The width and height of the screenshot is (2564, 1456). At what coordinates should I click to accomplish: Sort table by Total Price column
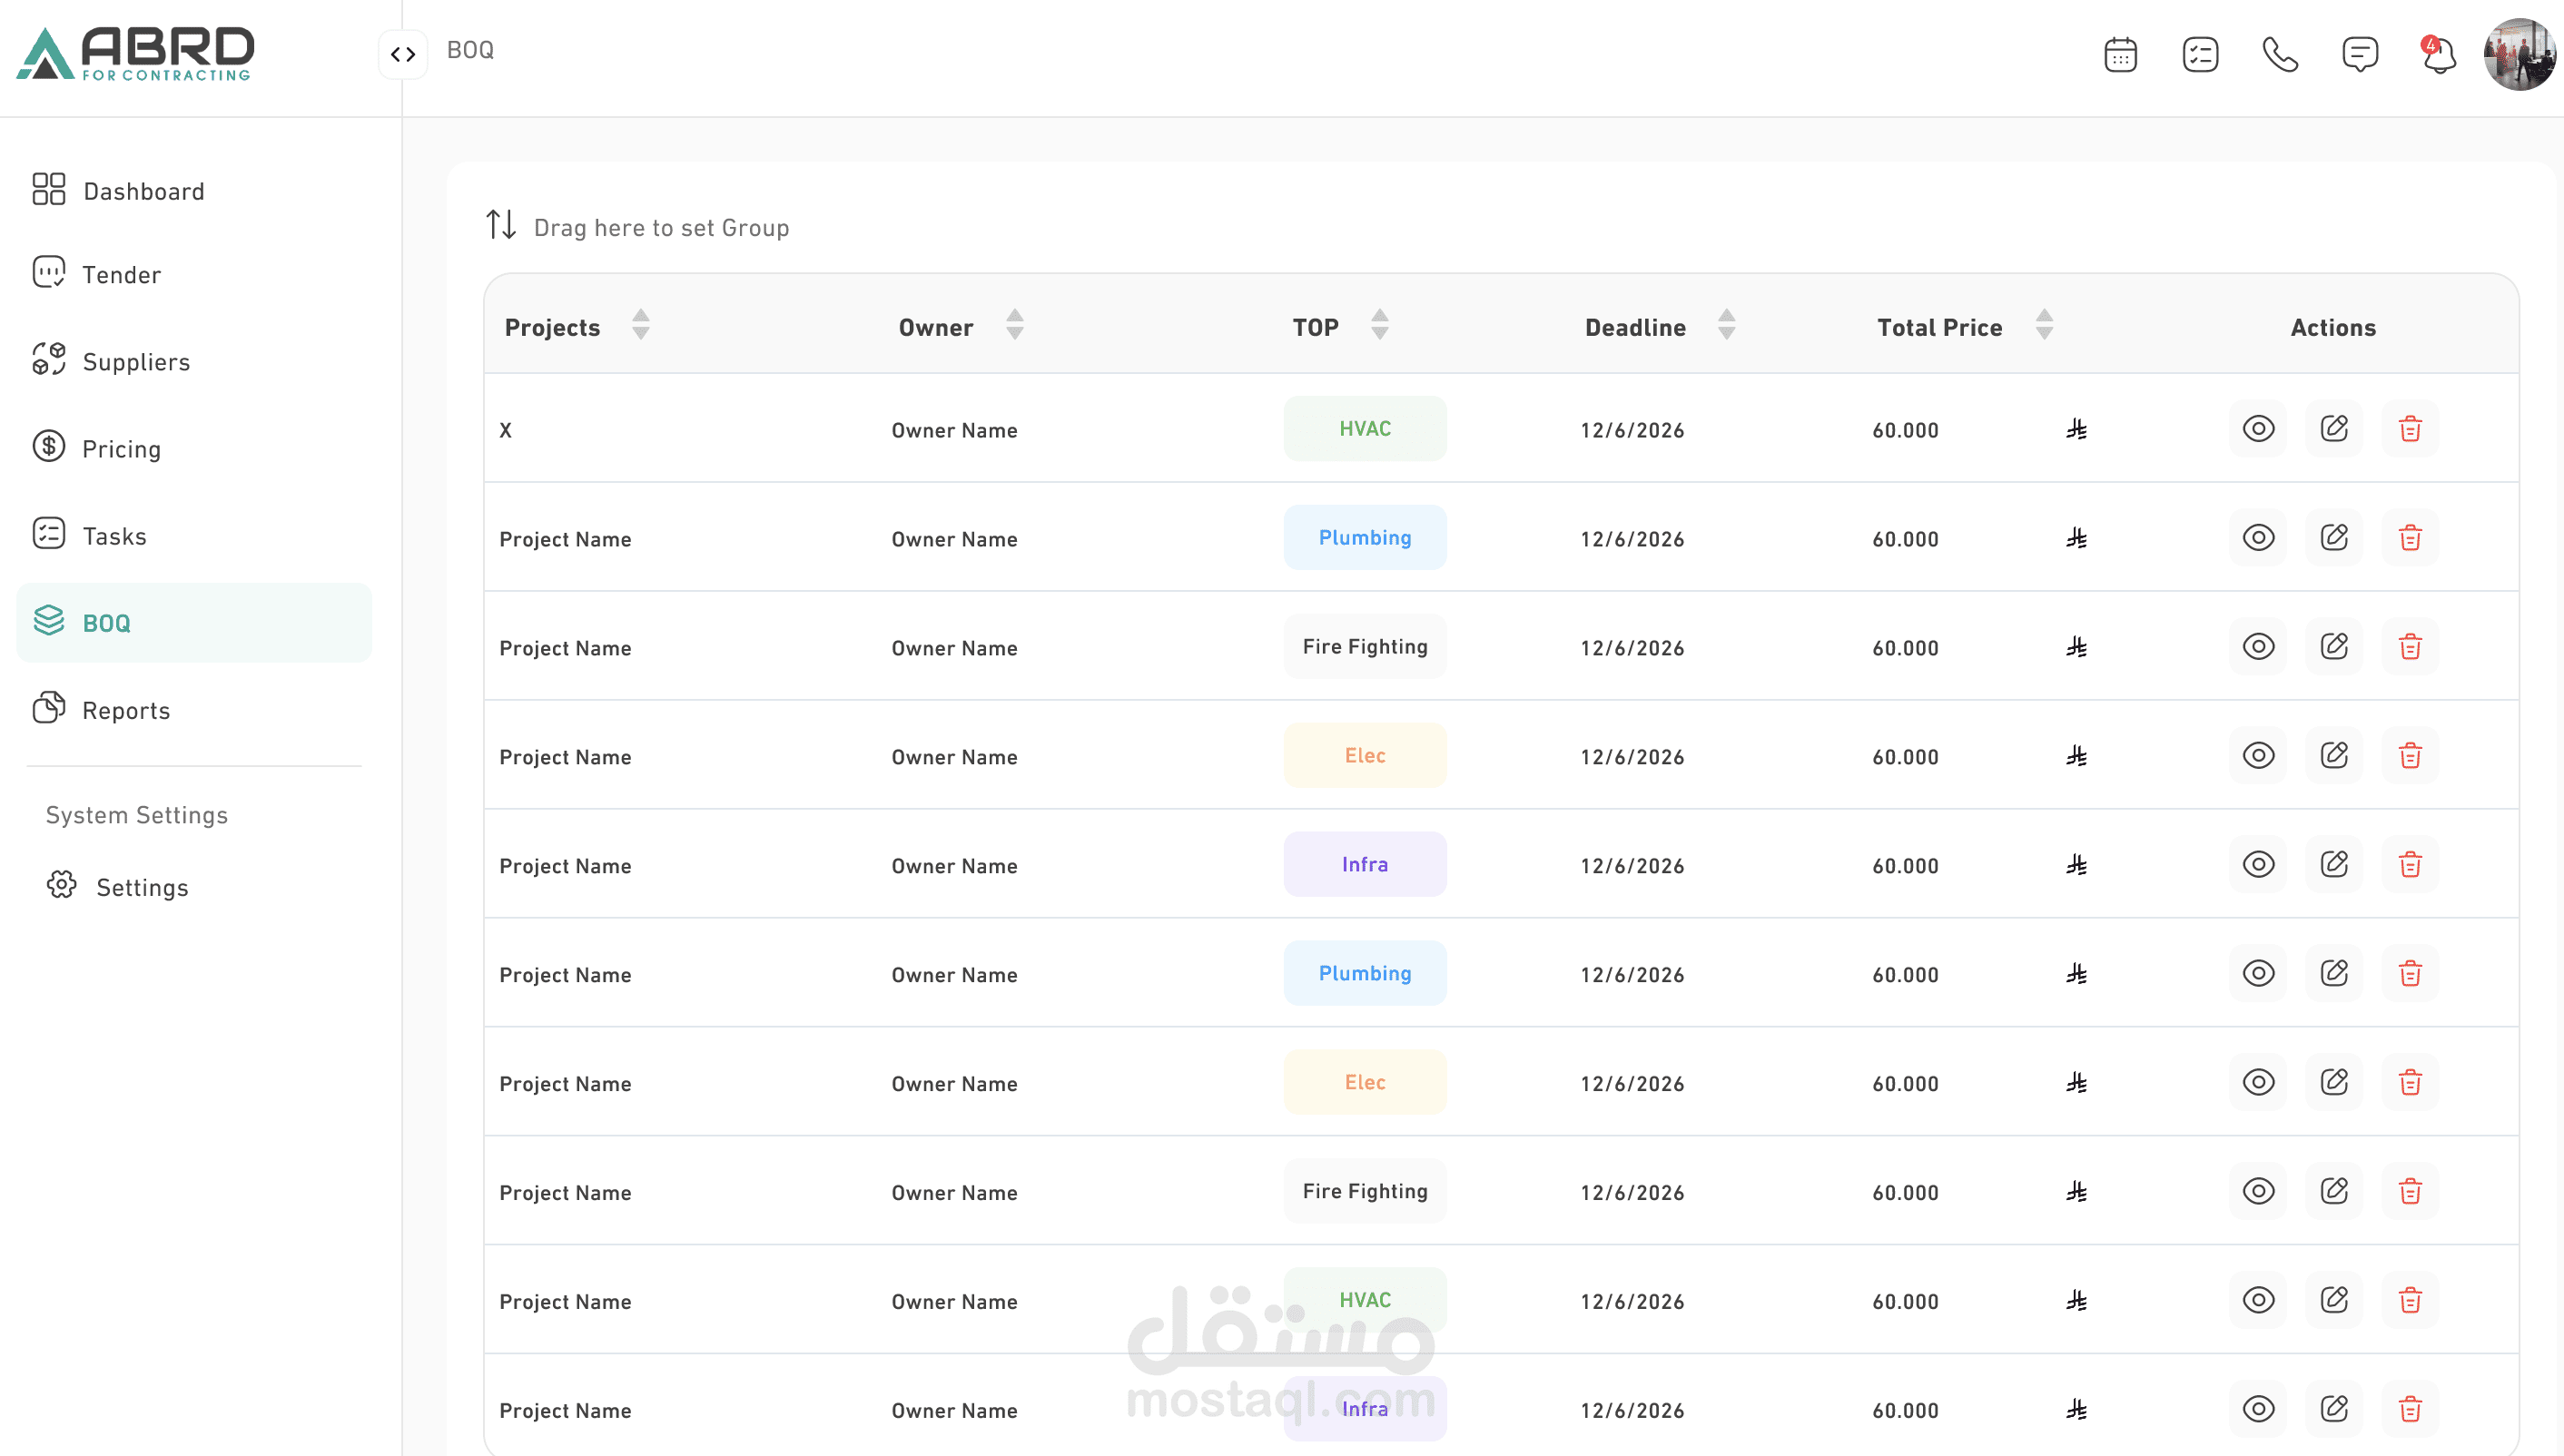tap(2045, 325)
